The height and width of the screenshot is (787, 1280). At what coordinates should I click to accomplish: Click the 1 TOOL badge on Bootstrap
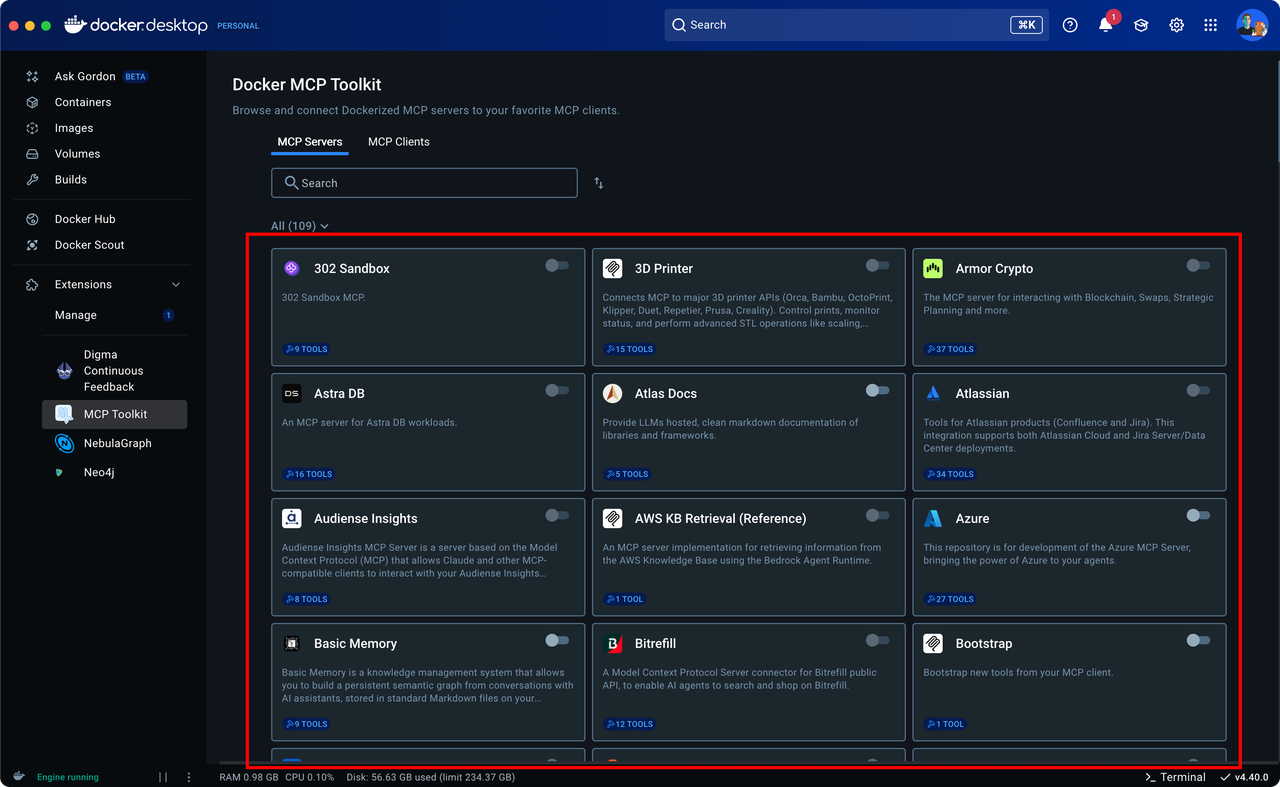[x=945, y=724]
